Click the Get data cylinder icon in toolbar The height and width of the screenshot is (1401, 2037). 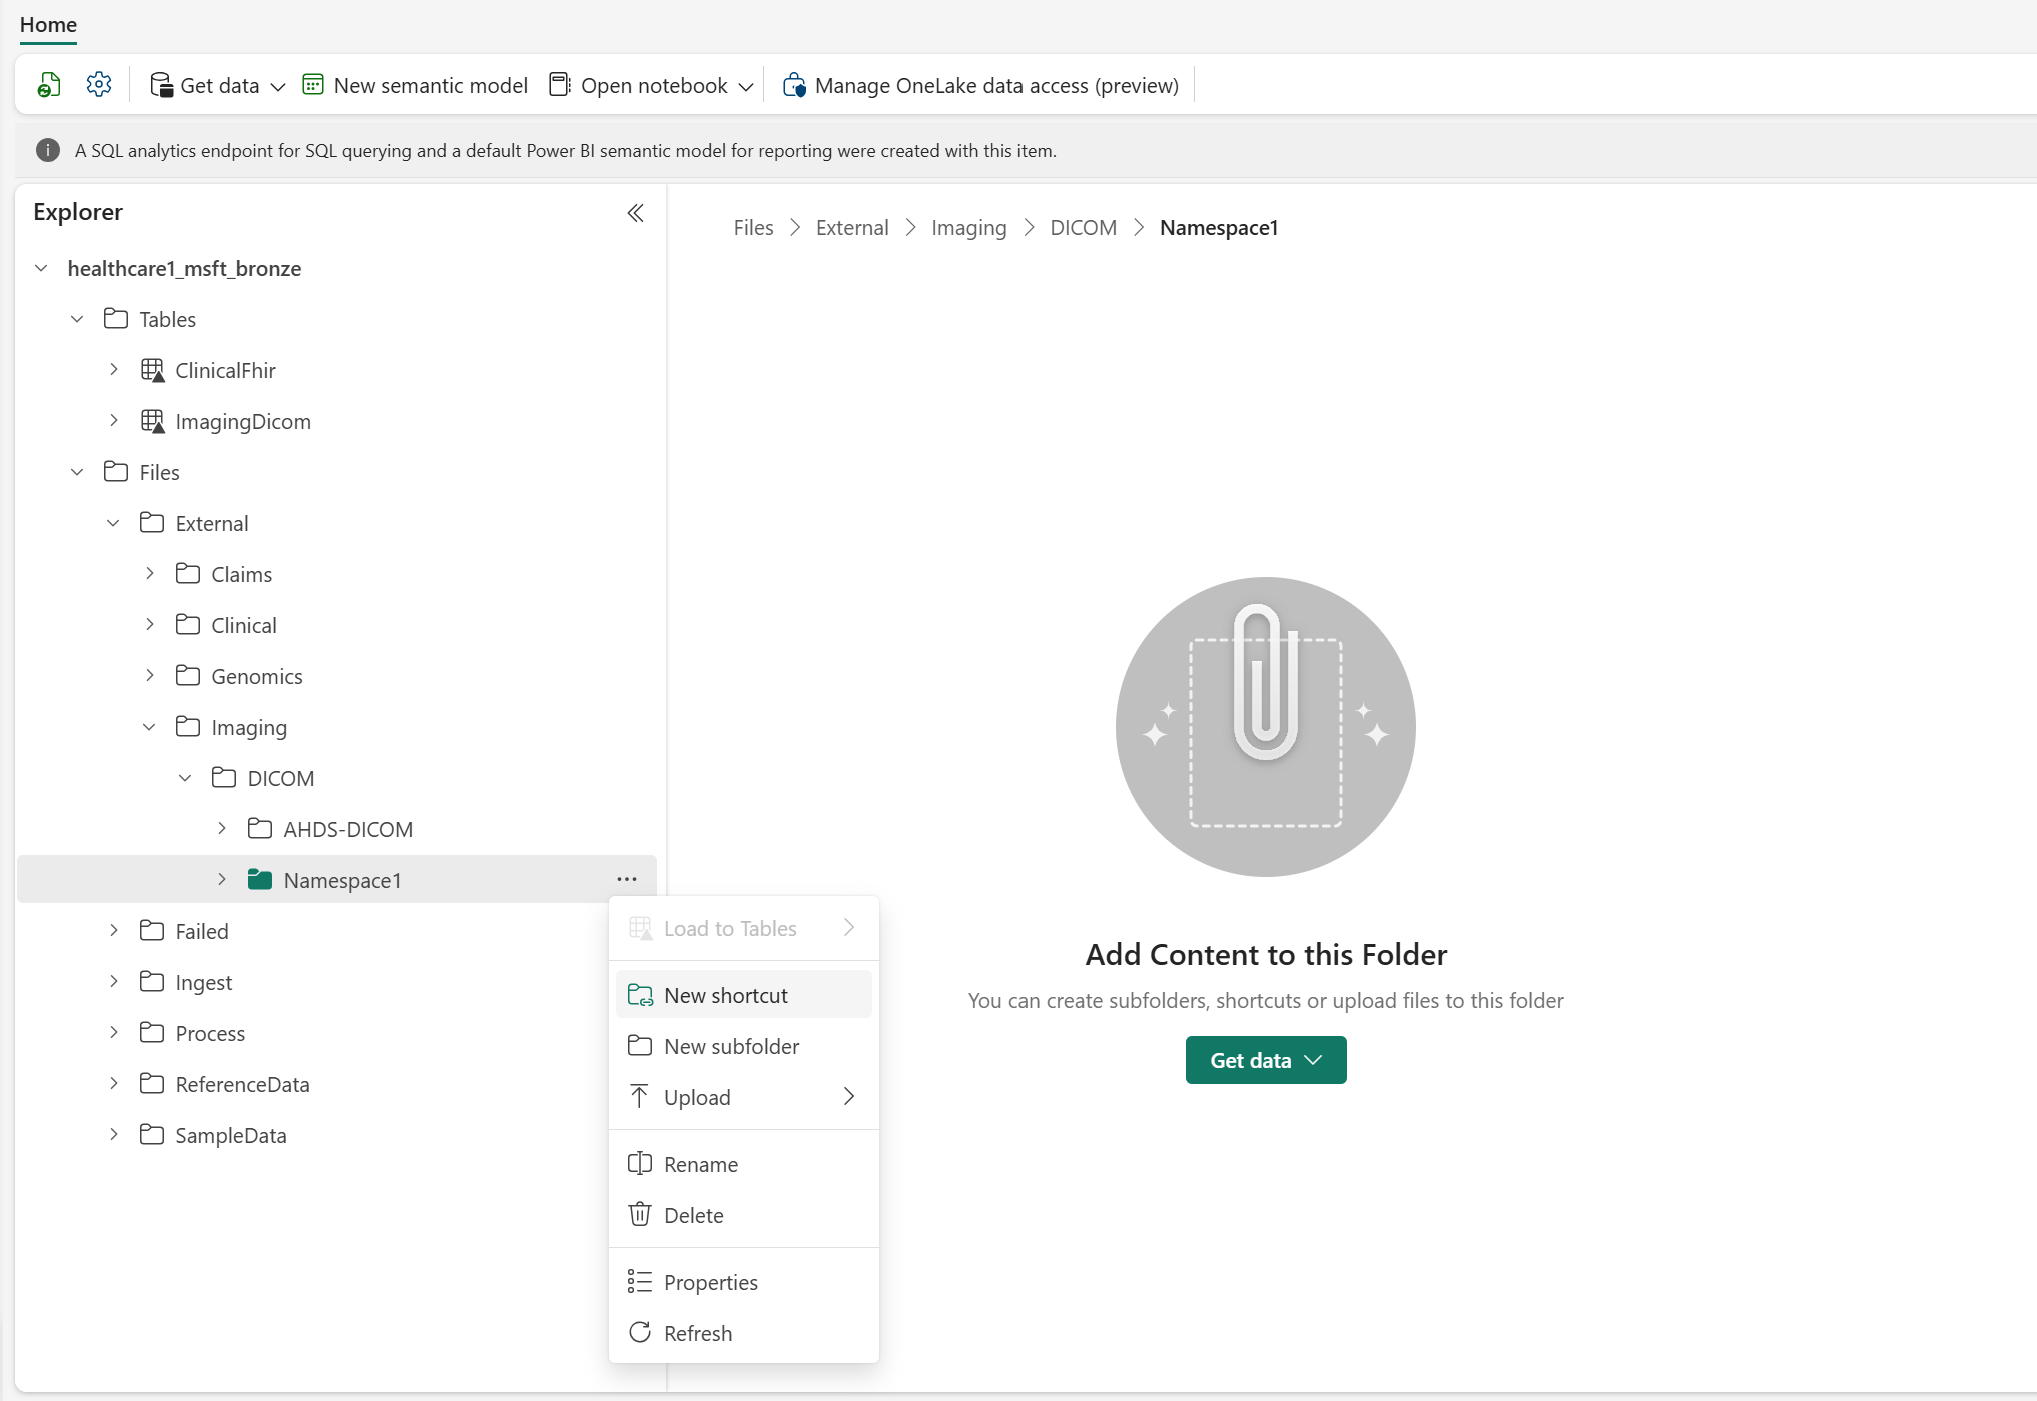pos(161,85)
